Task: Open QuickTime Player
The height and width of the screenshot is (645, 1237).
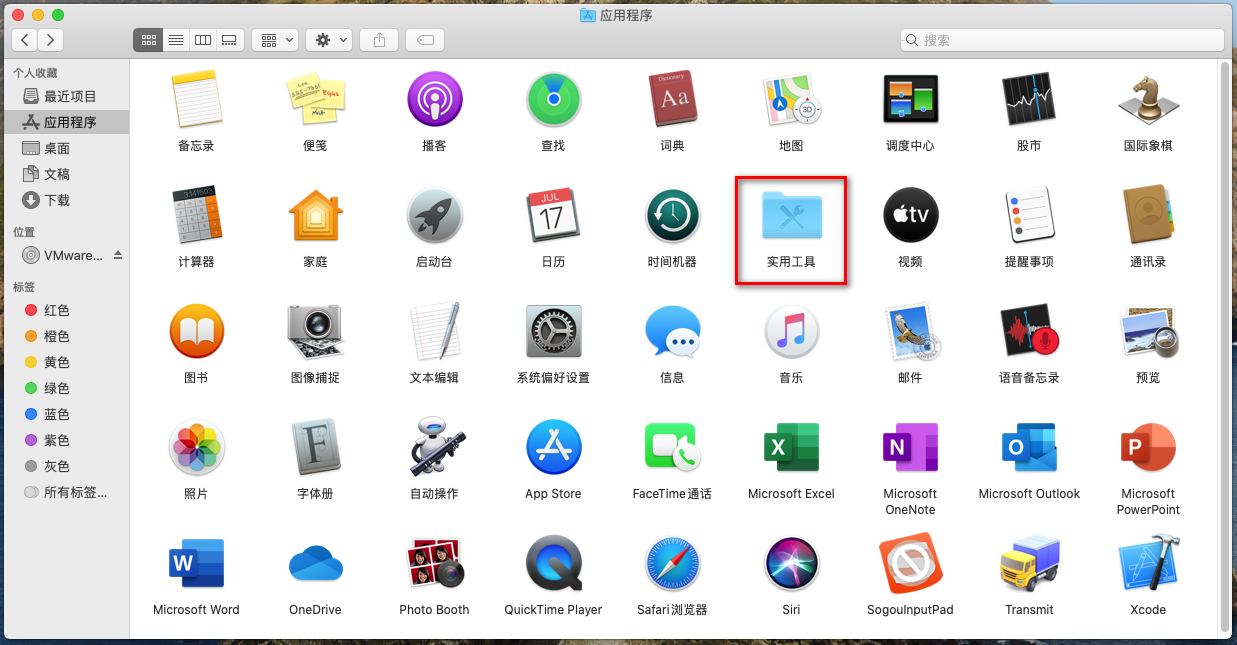Action: [553, 563]
